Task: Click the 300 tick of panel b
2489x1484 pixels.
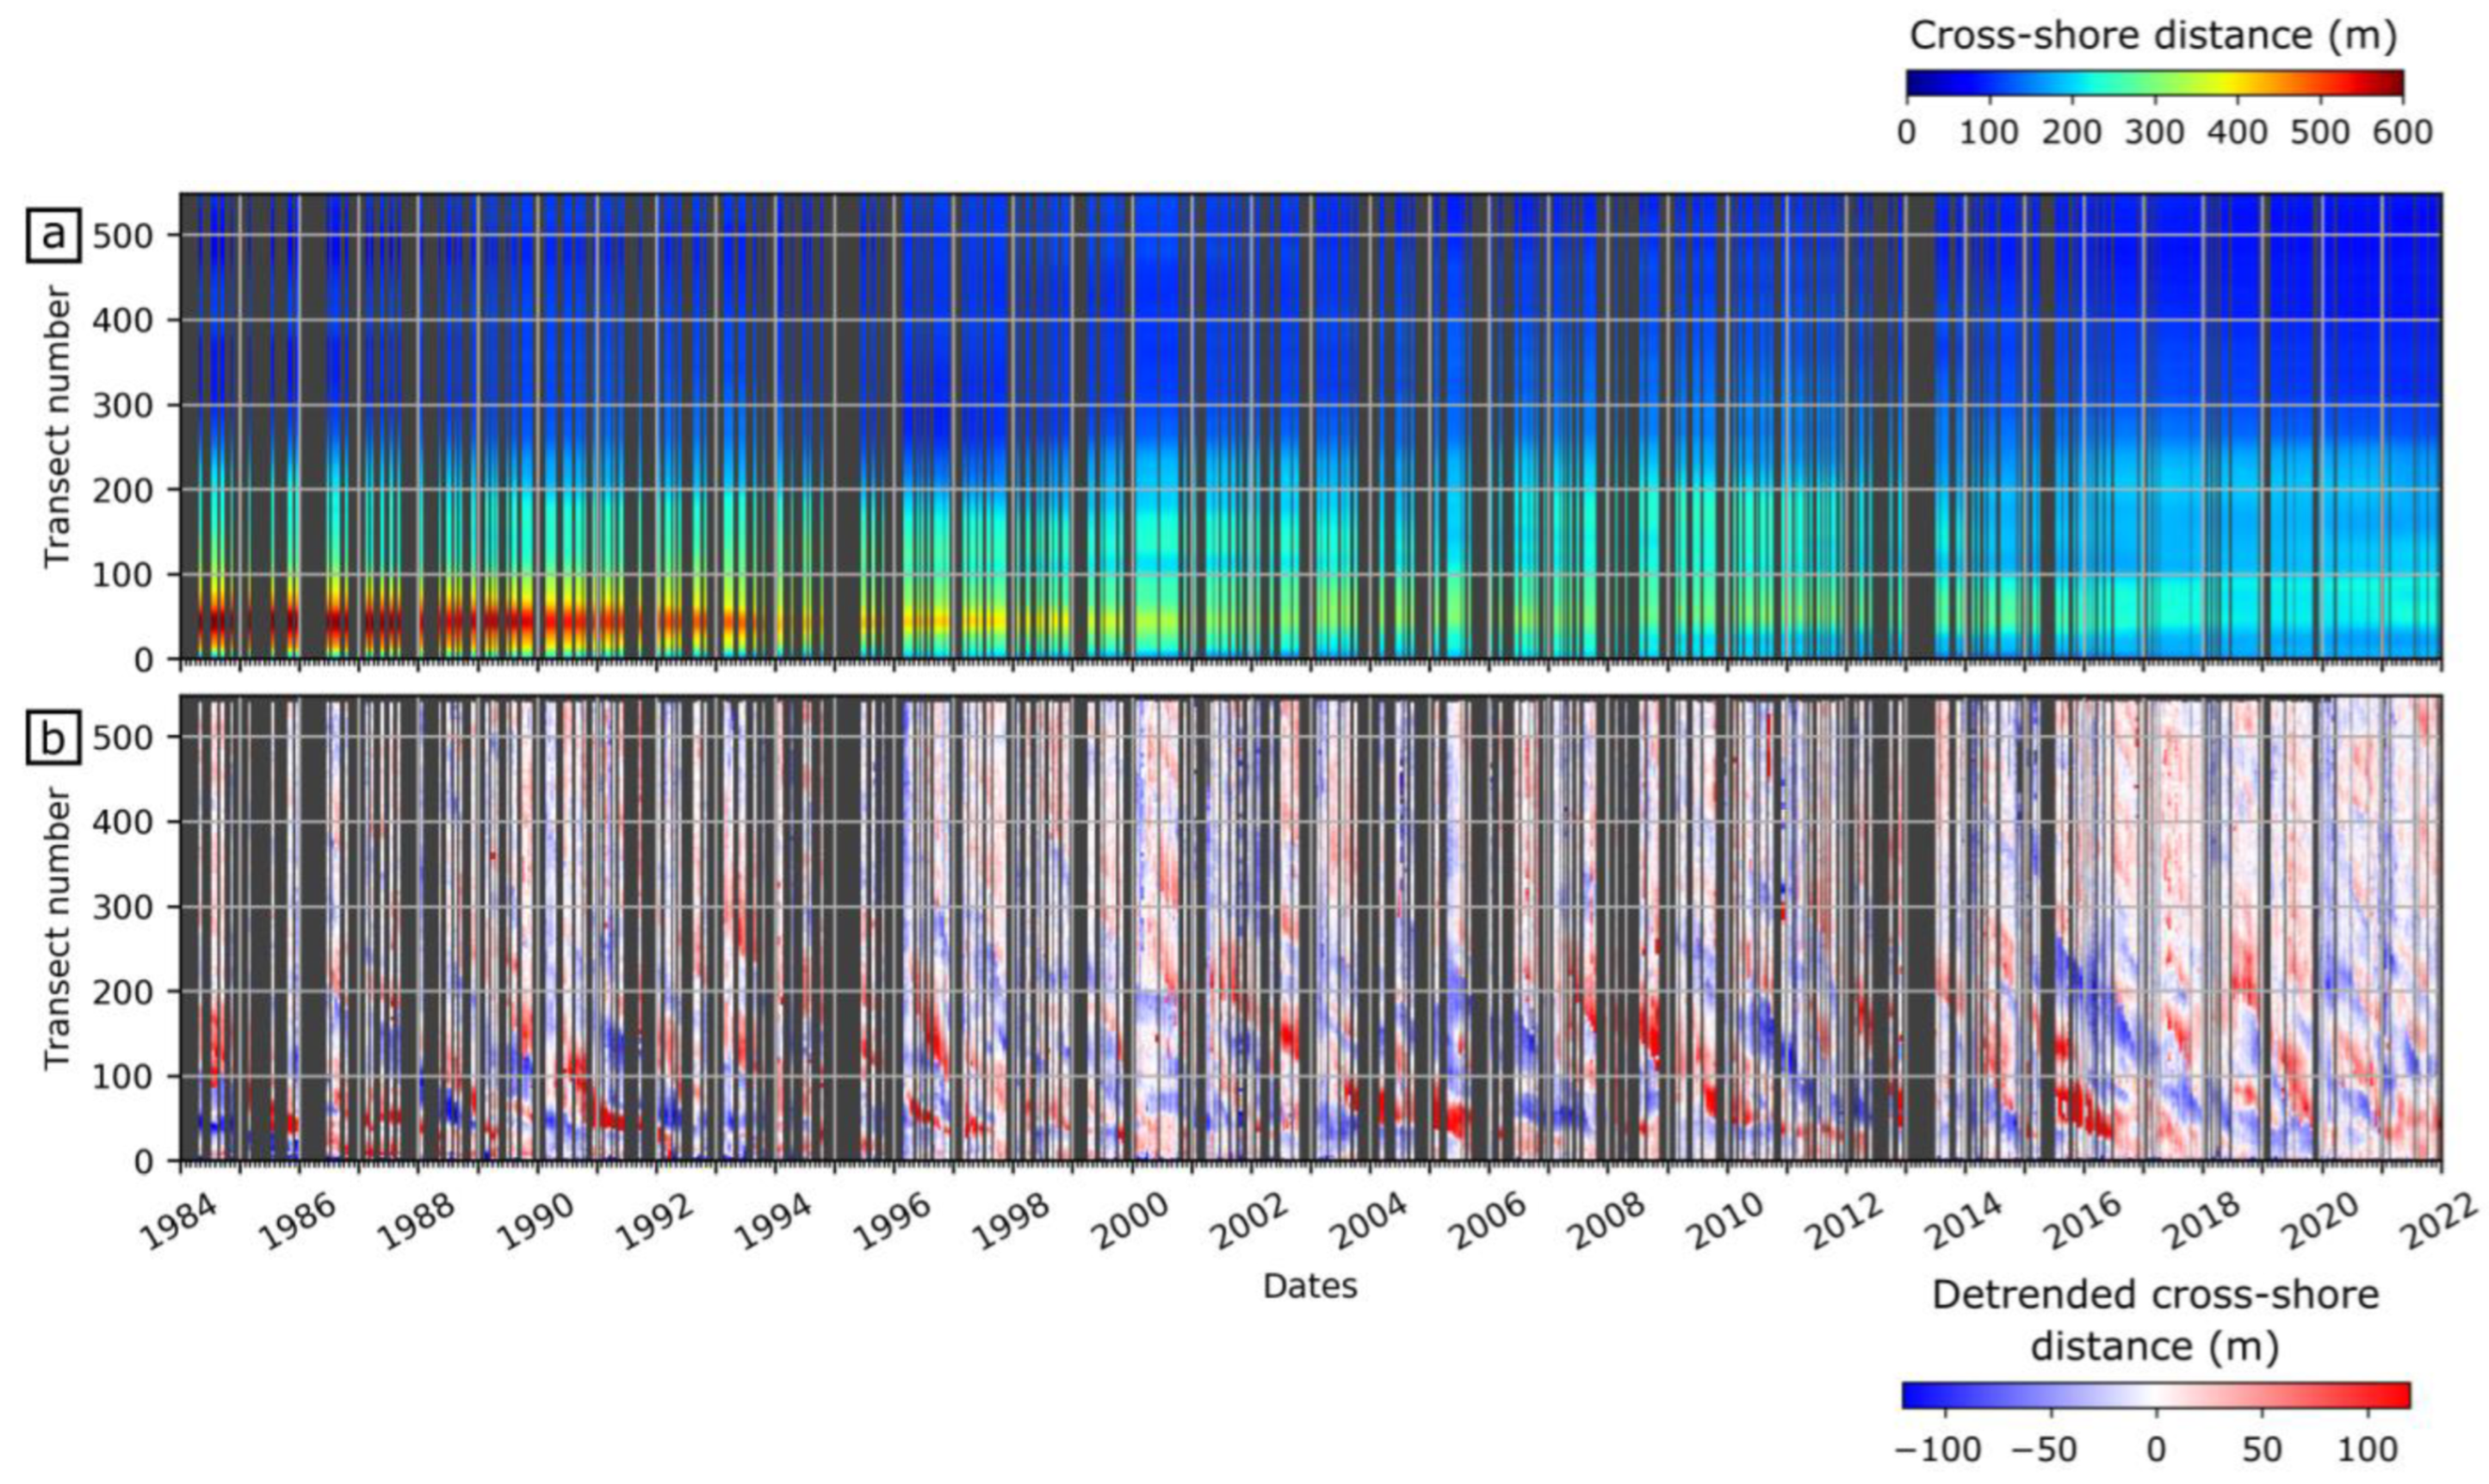Action: point(122,907)
